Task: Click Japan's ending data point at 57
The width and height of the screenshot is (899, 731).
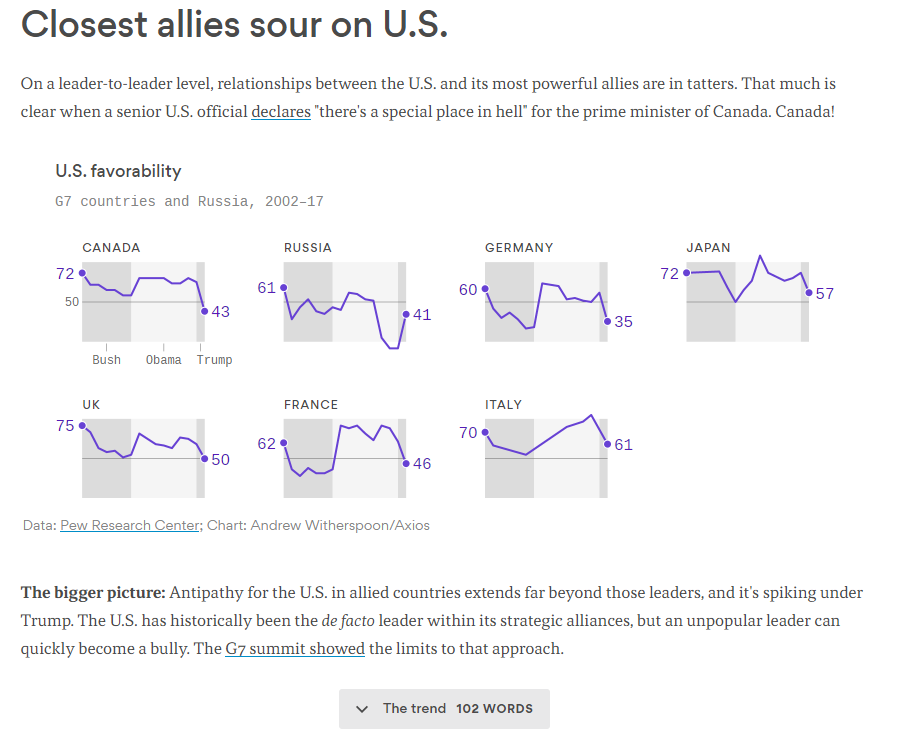Action: 808,293
